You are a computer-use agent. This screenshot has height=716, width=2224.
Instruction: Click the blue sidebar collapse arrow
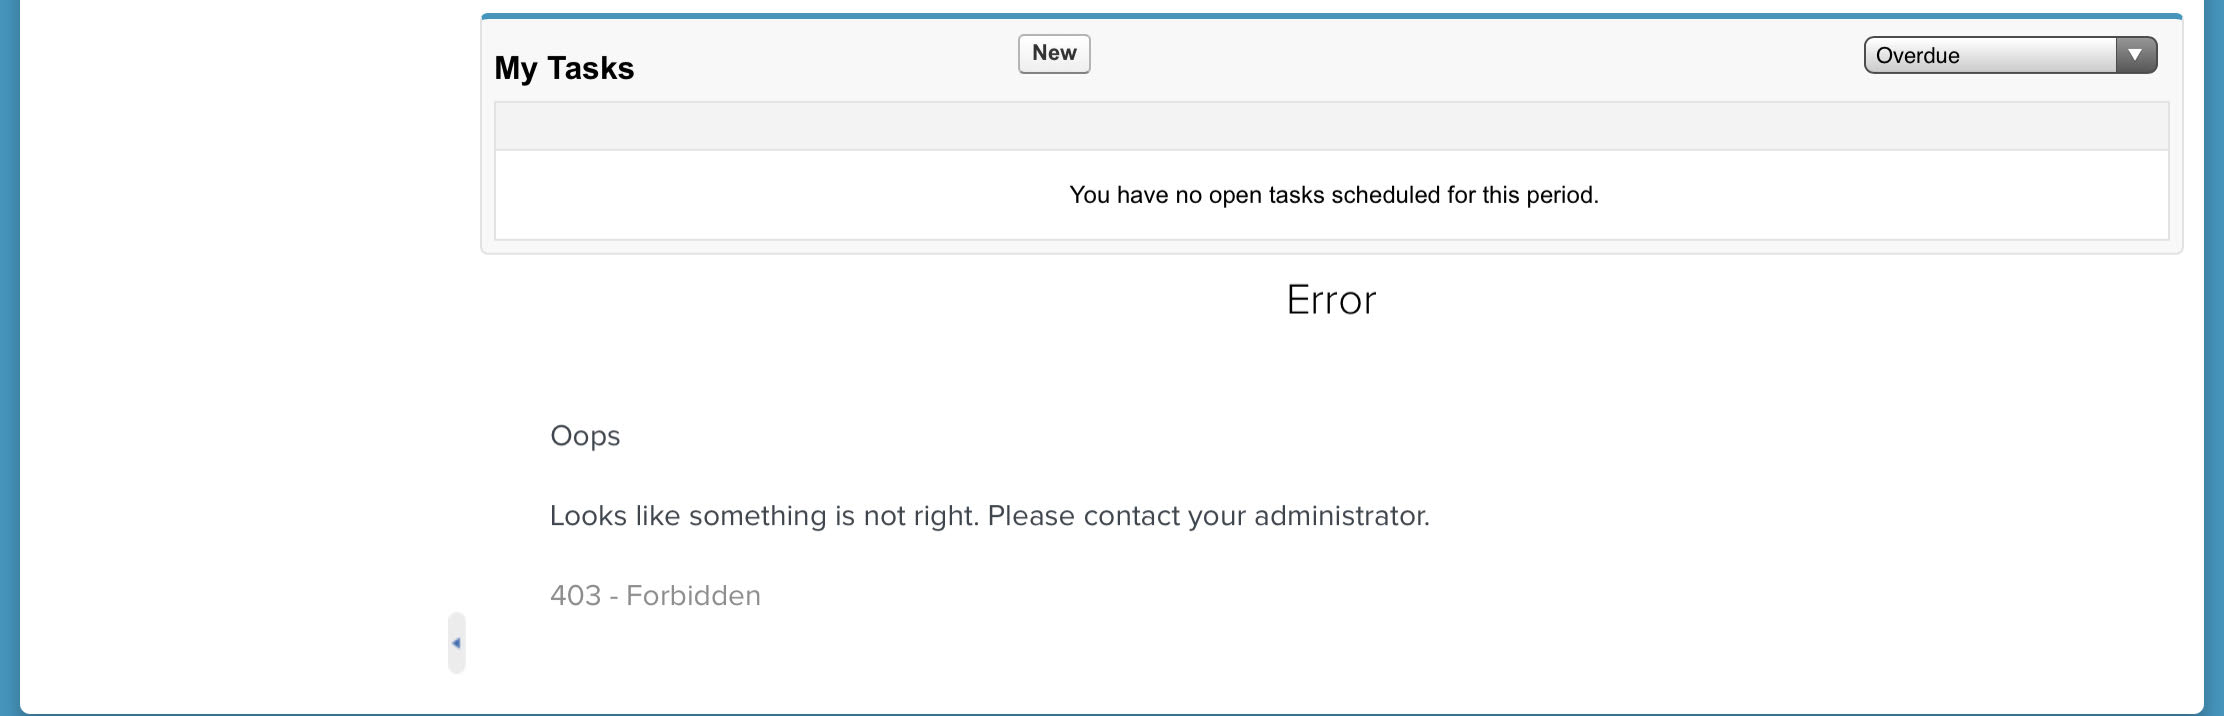point(456,643)
